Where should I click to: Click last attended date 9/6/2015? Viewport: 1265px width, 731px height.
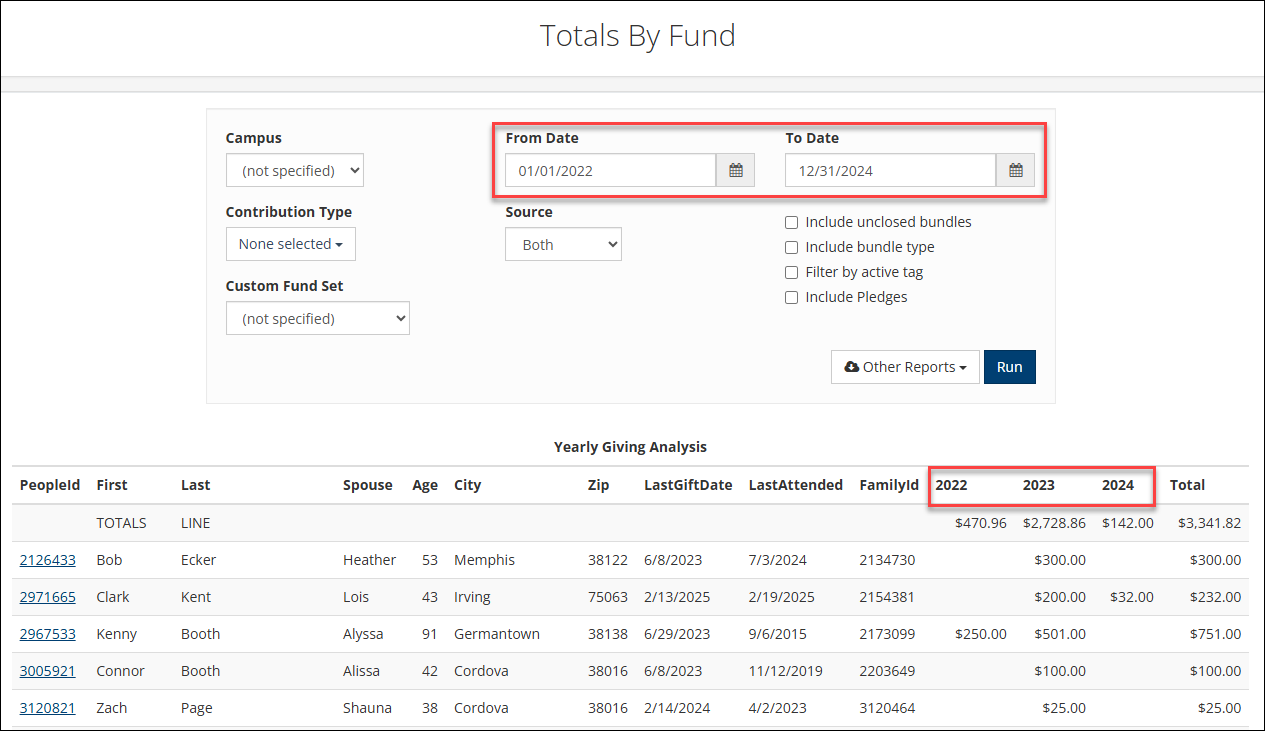[x=778, y=634]
